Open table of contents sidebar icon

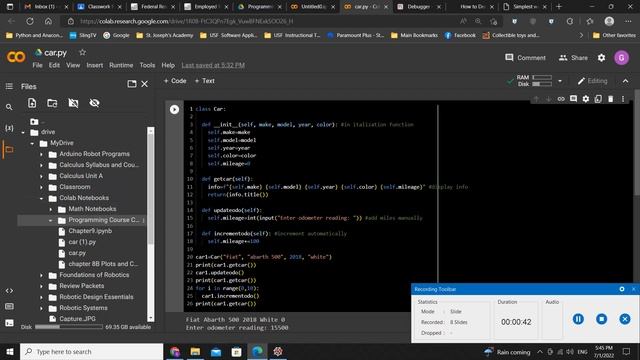9,86
